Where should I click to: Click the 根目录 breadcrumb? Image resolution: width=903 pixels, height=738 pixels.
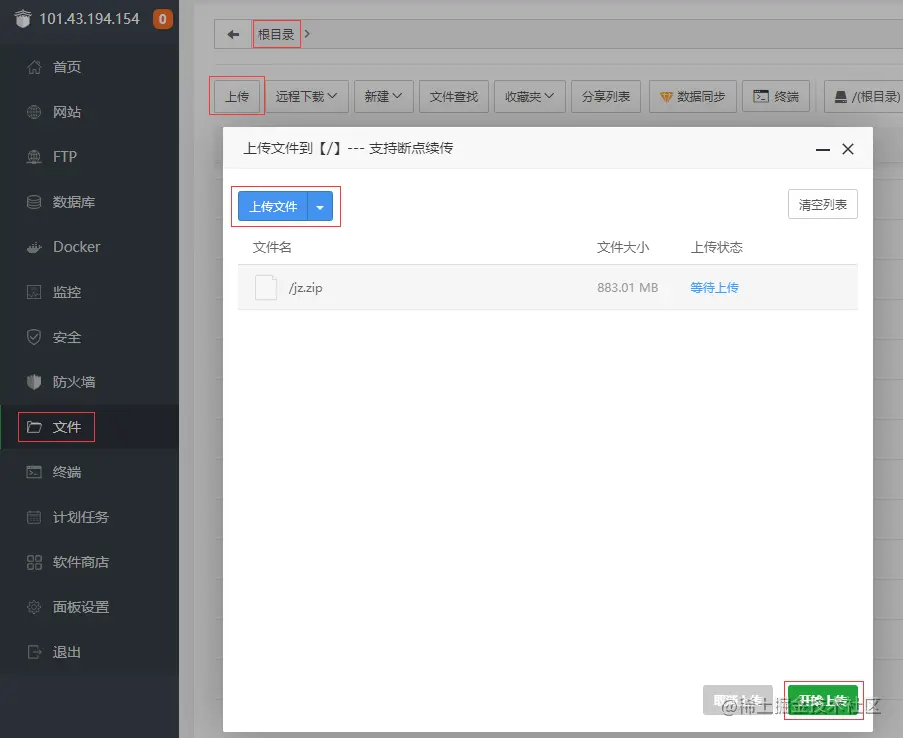click(x=276, y=35)
